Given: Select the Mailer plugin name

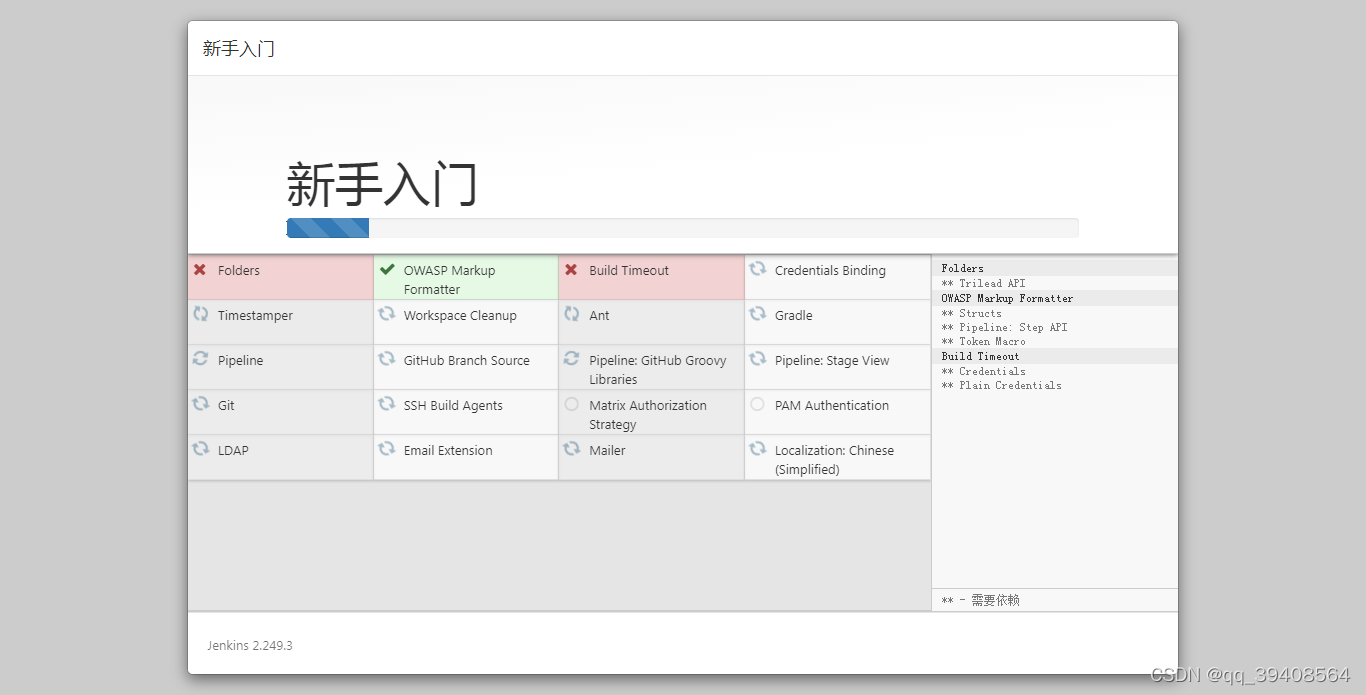Looking at the screenshot, I should point(607,450).
